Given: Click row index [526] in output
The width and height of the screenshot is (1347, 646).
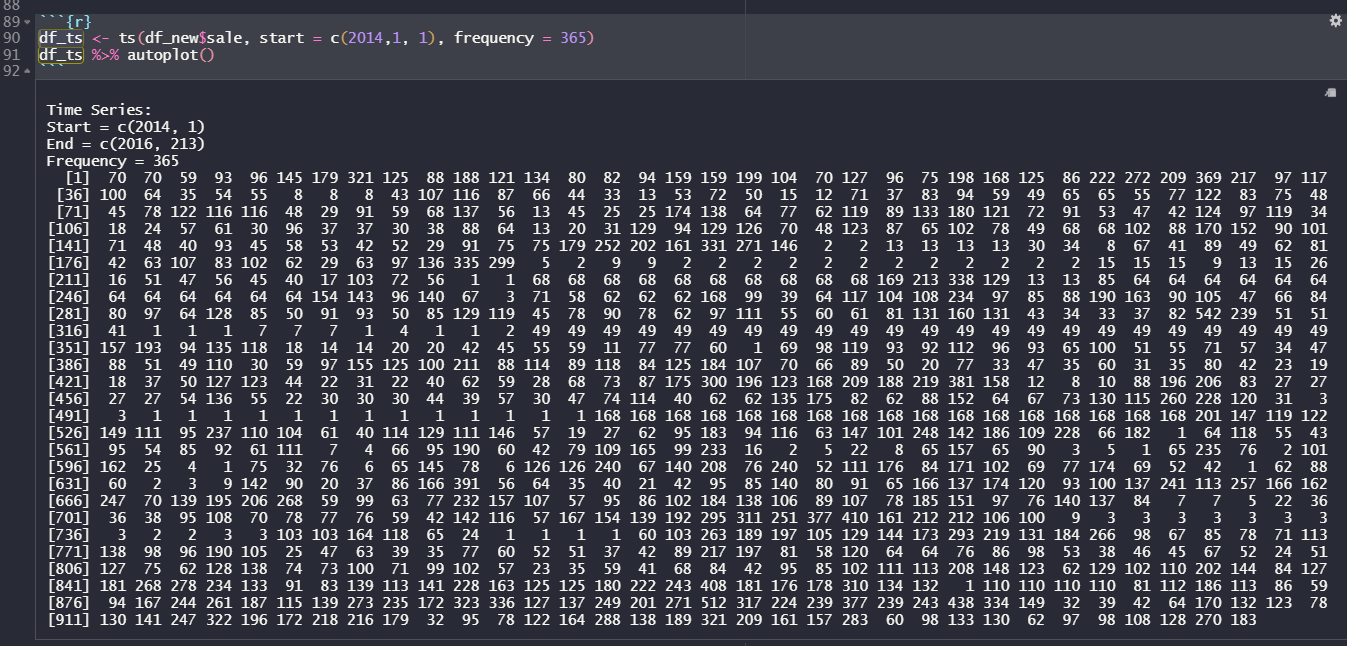Looking at the screenshot, I should point(68,432).
